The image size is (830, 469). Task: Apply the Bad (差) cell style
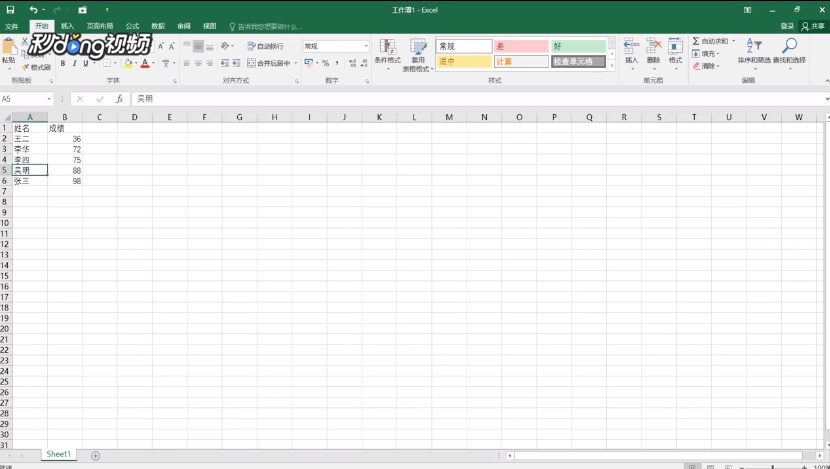coord(521,47)
